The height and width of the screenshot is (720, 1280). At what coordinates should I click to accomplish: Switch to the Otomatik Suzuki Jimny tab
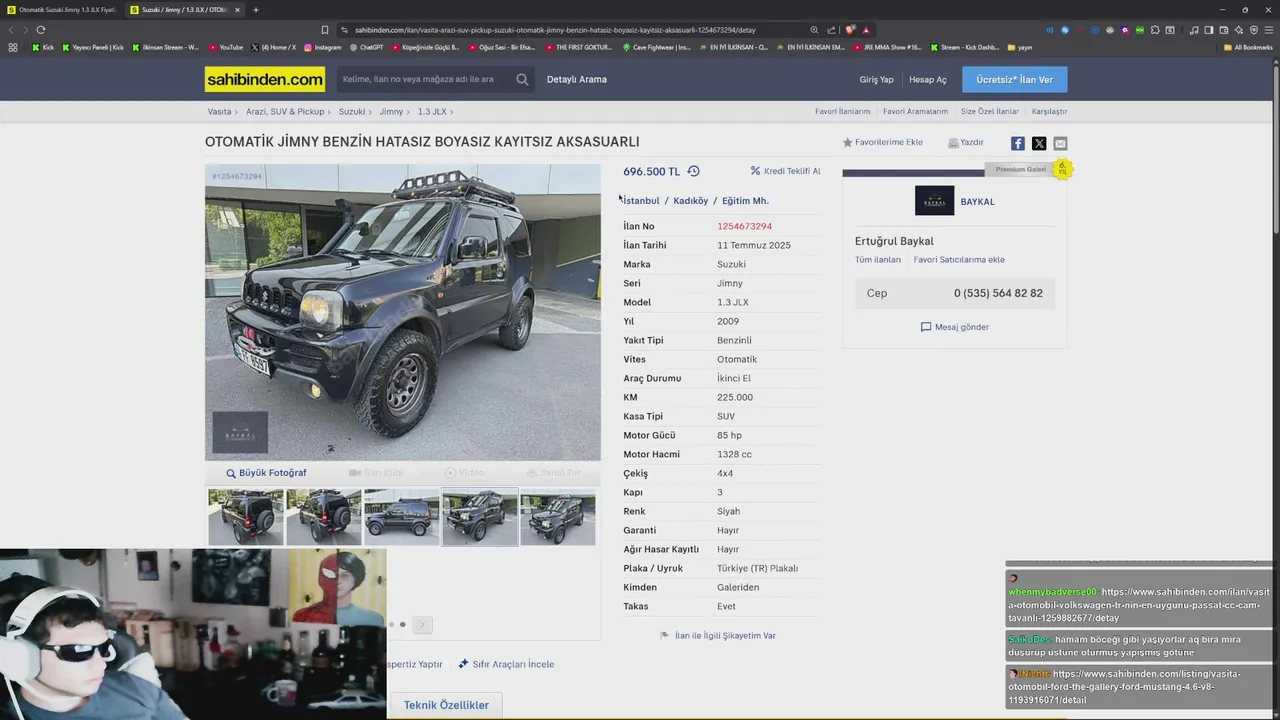(61, 10)
